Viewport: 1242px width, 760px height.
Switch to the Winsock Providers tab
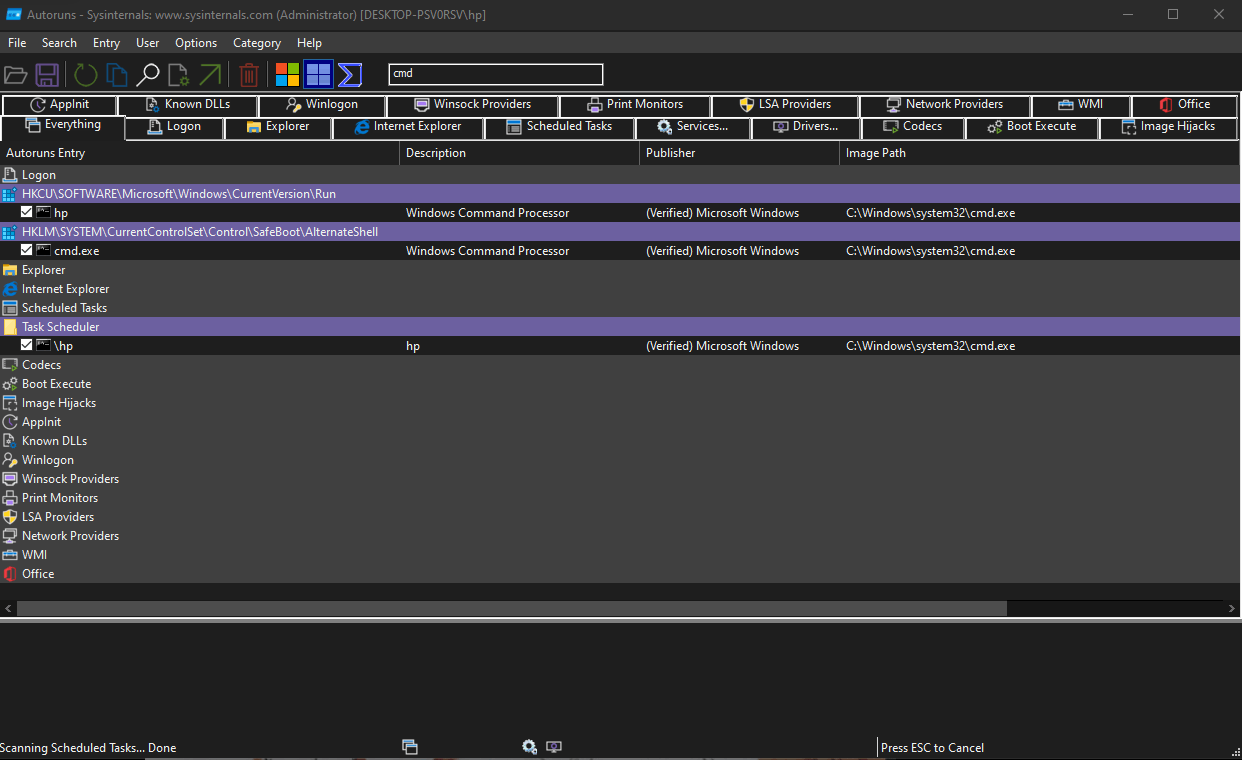[x=472, y=104]
